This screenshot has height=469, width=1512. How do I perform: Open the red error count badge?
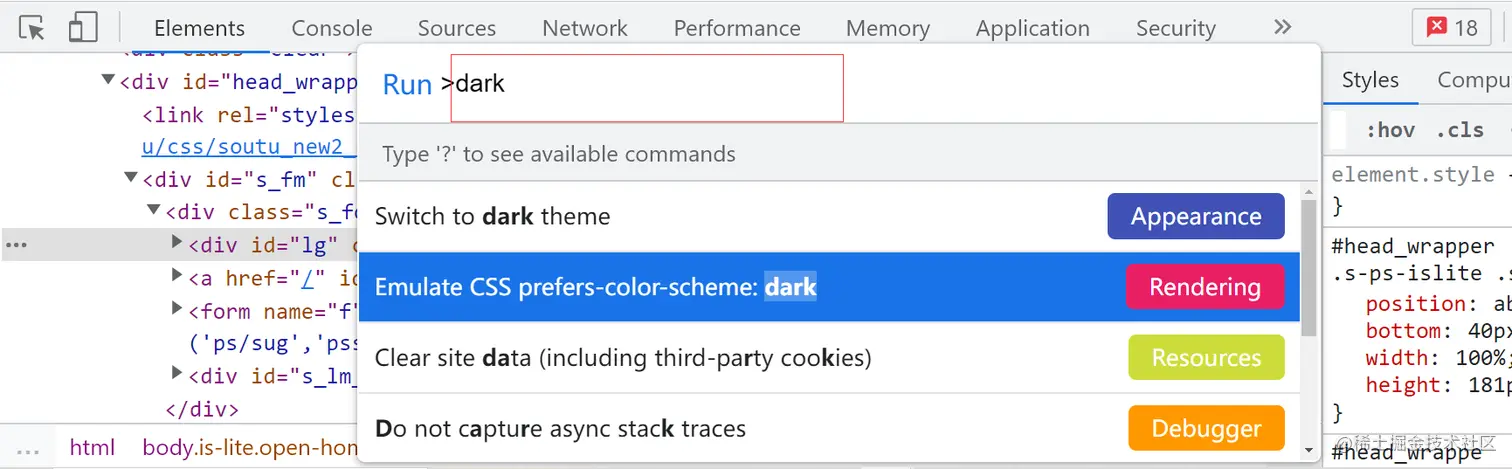[1451, 28]
